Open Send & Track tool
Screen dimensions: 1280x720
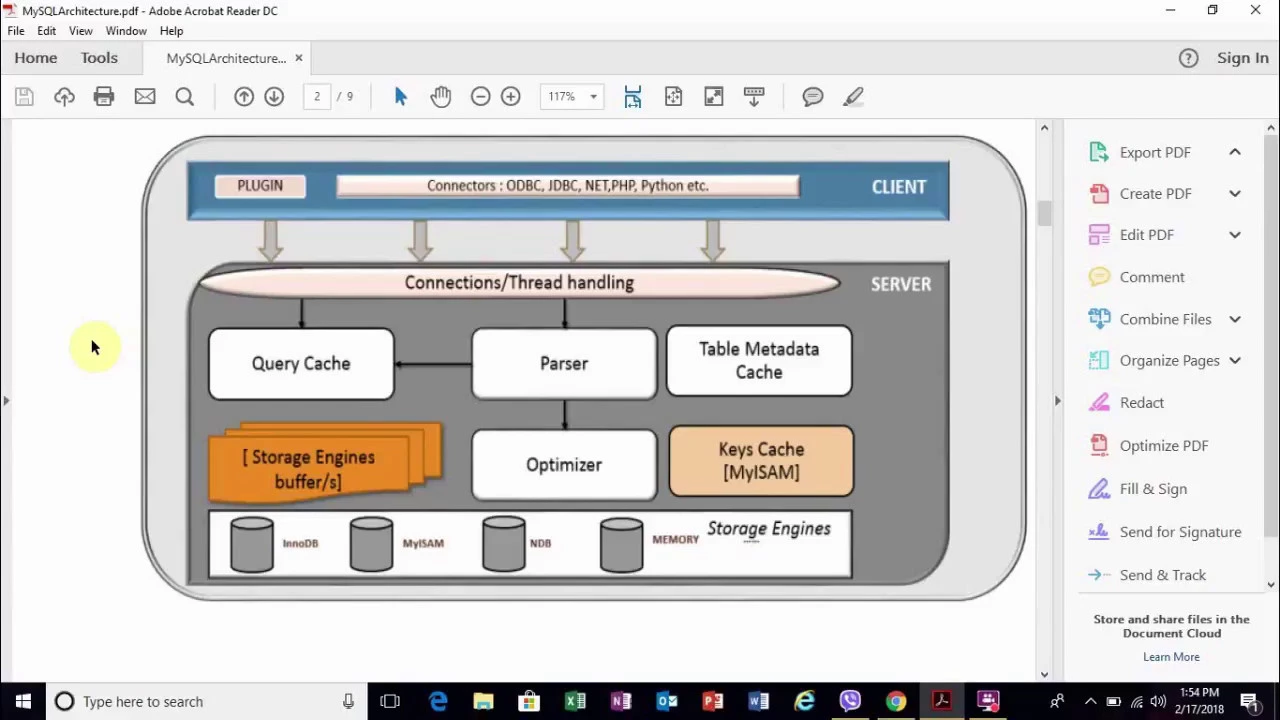pyautogui.click(x=1163, y=575)
